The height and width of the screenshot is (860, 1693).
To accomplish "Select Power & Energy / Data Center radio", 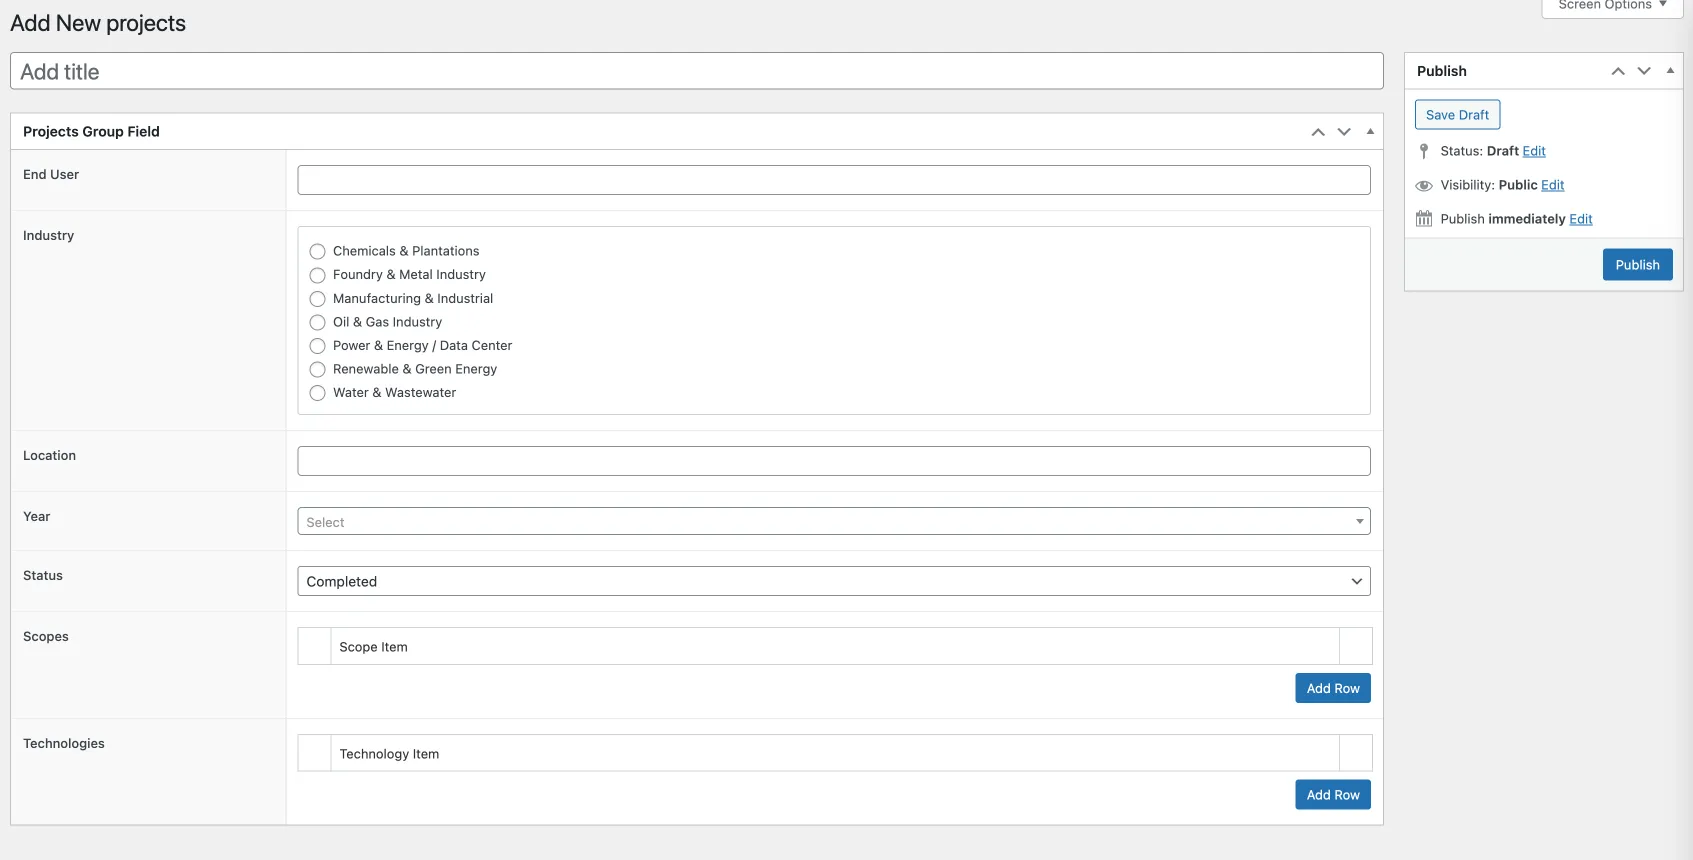I will point(317,346).
